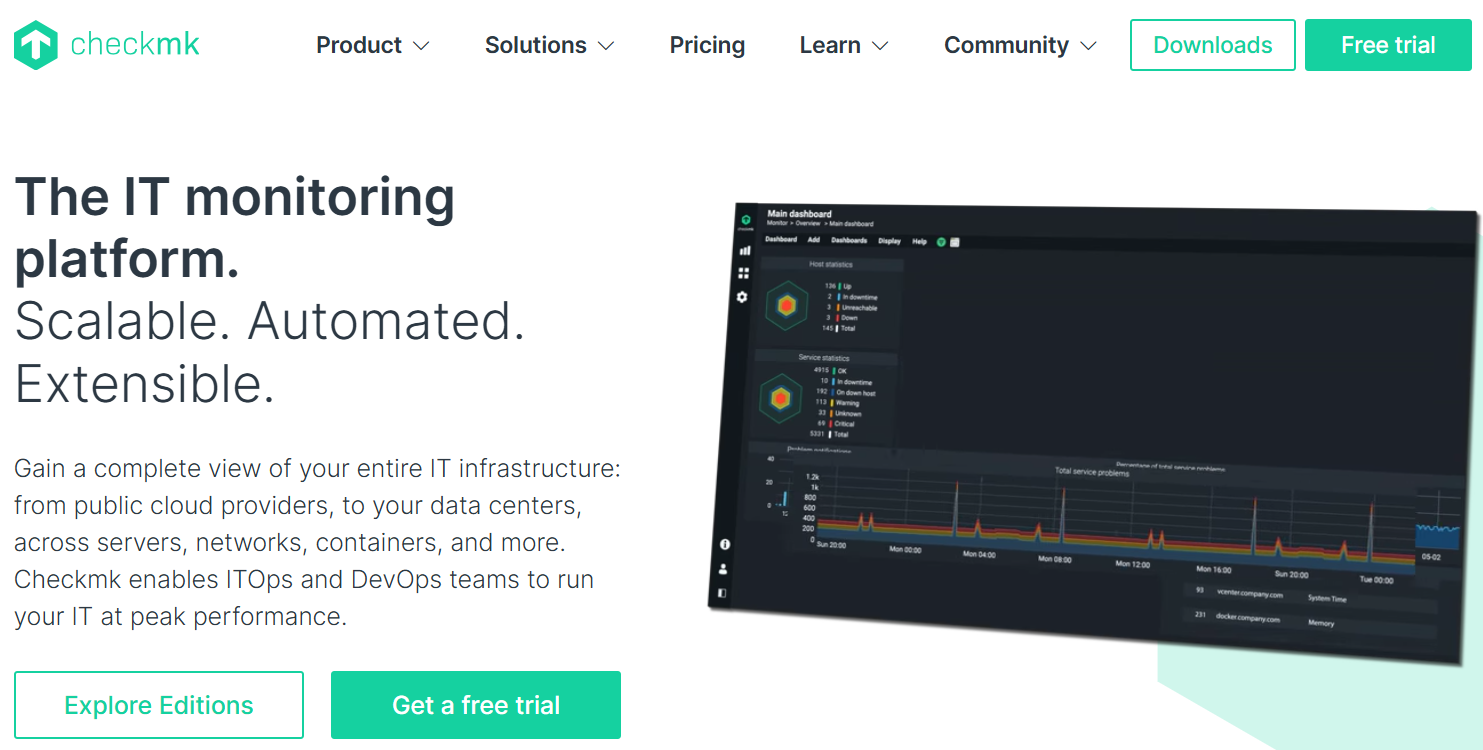Image resolution: width=1483 pixels, height=750 pixels.
Task: Click the info icon in the dashboard sidebar
Action: (x=725, y=544)
